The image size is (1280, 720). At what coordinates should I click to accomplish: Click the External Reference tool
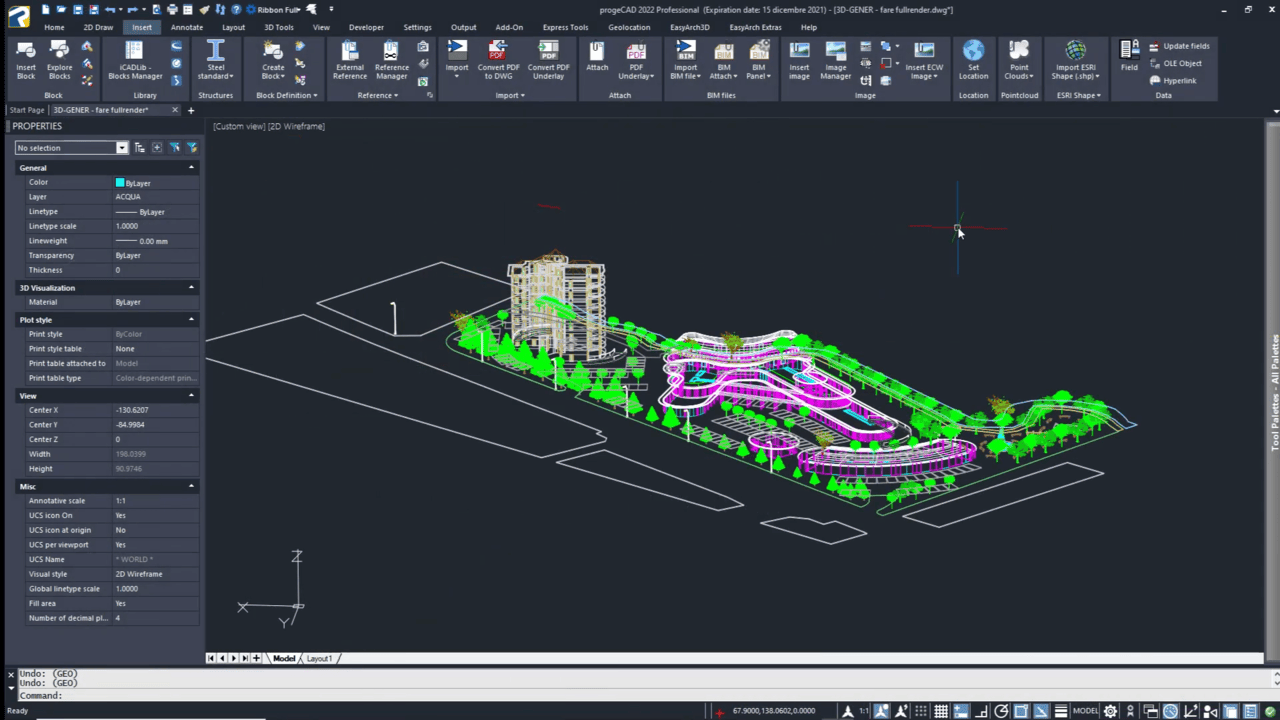coord(349,60)
